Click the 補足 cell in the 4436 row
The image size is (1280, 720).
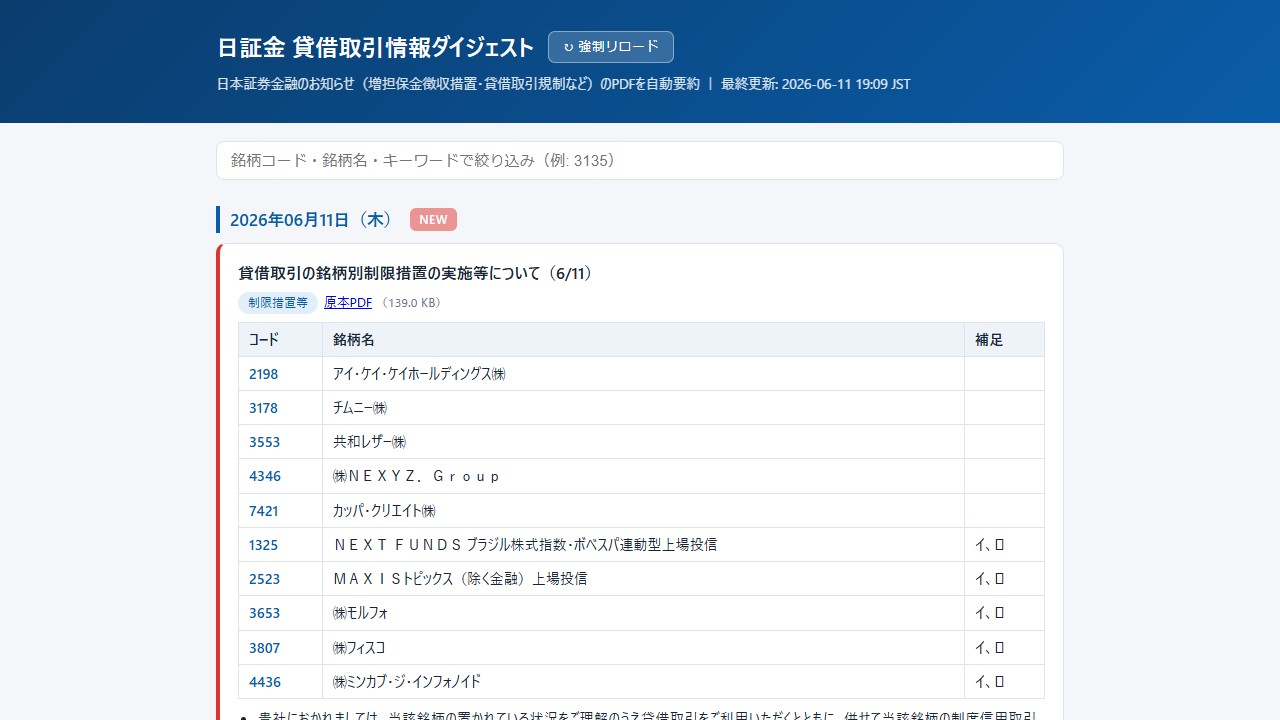[1004, 682]
